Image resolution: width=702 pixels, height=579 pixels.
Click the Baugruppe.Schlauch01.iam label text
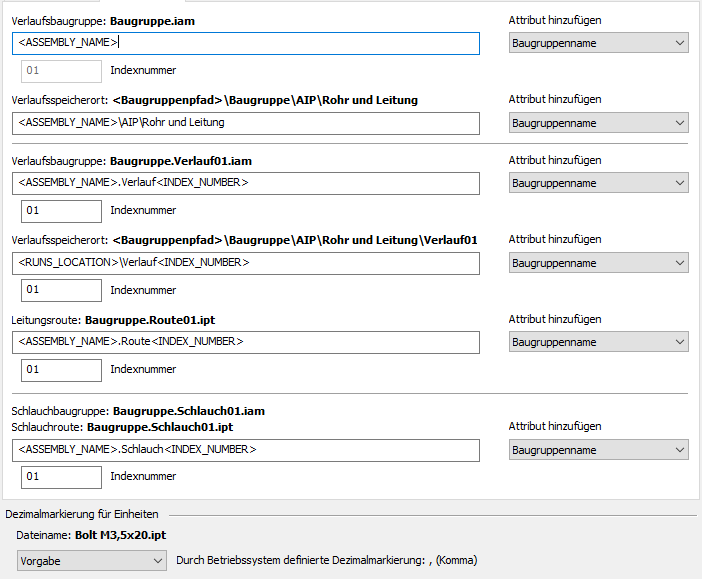[188, 411]
